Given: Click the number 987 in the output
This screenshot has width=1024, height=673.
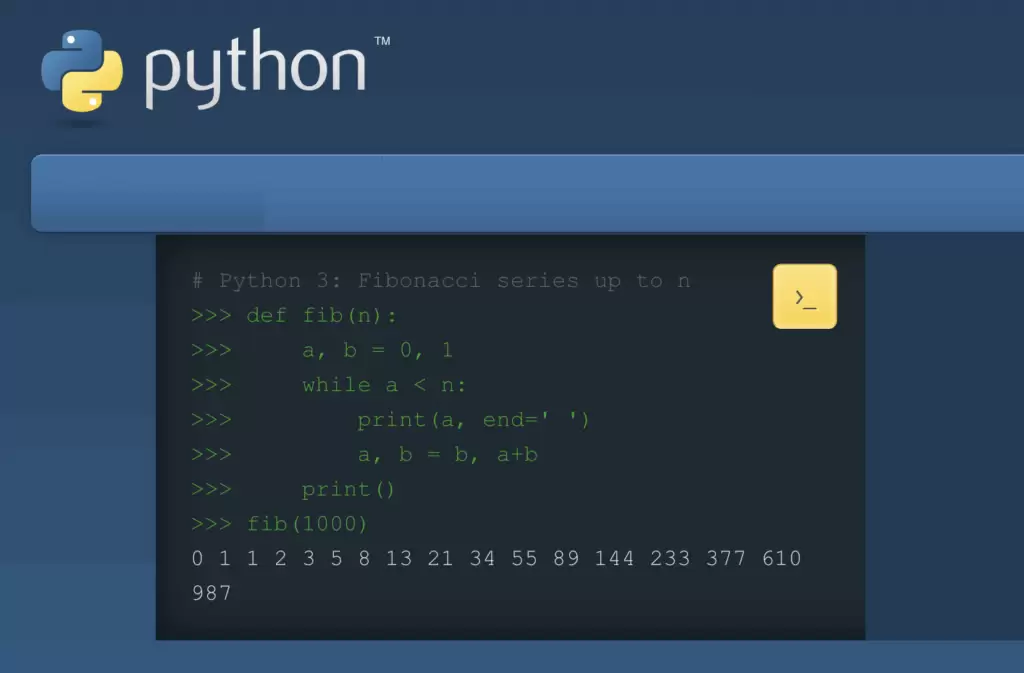Looking at the screenshot, I should point(211,593).
